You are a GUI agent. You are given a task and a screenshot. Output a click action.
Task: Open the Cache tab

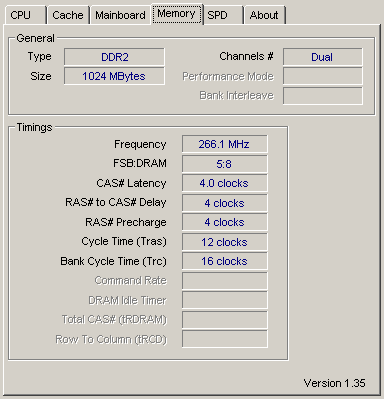pos(68,15)
